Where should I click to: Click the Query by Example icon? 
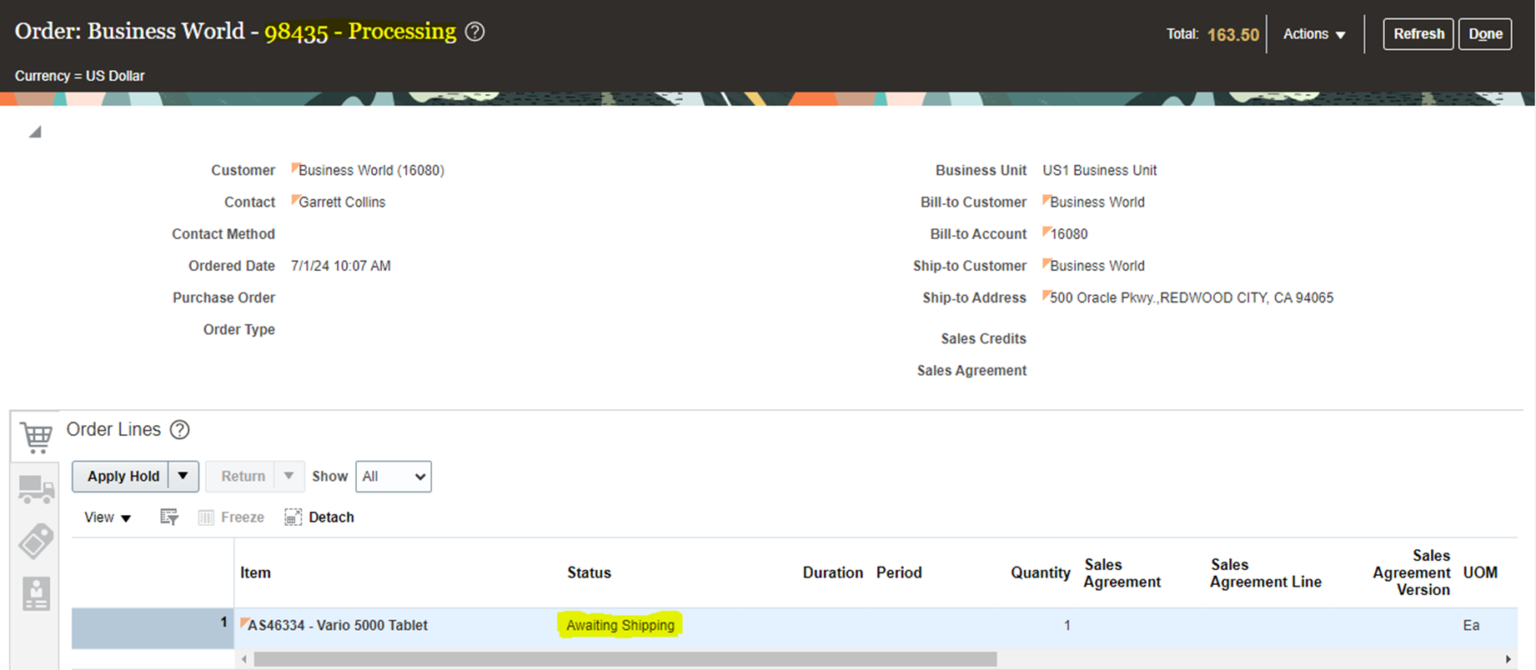point(169,517)
